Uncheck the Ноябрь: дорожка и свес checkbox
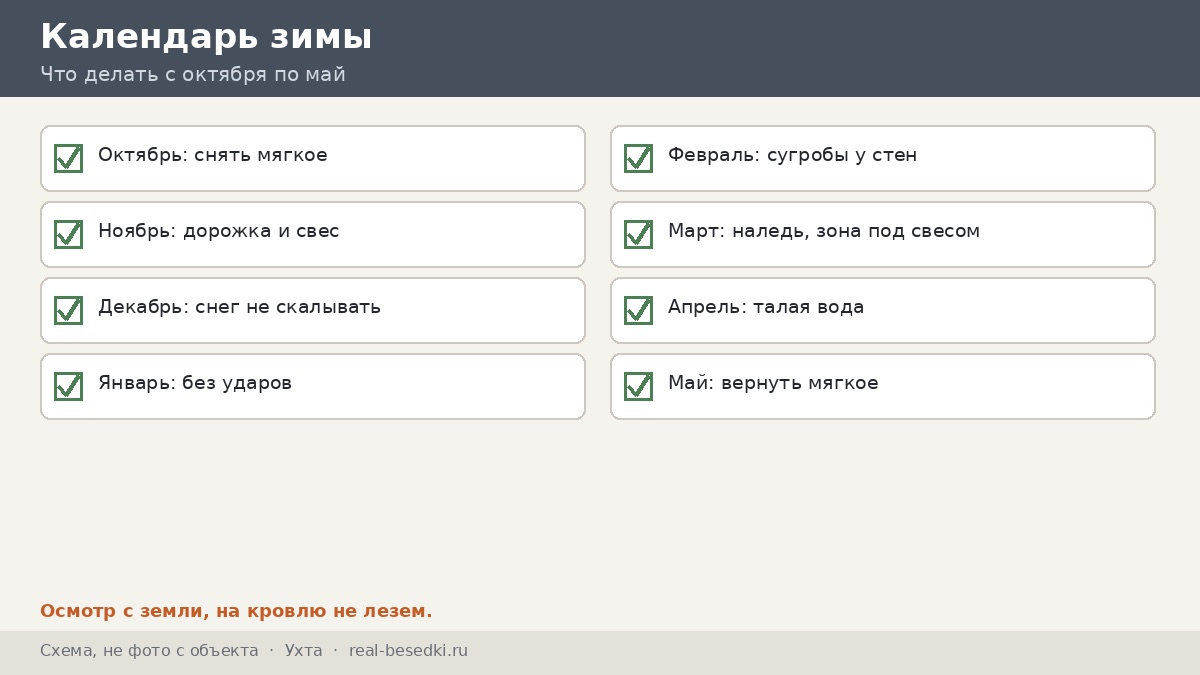The width and height of the screenshot is (1200, 675). coord(68,234)
